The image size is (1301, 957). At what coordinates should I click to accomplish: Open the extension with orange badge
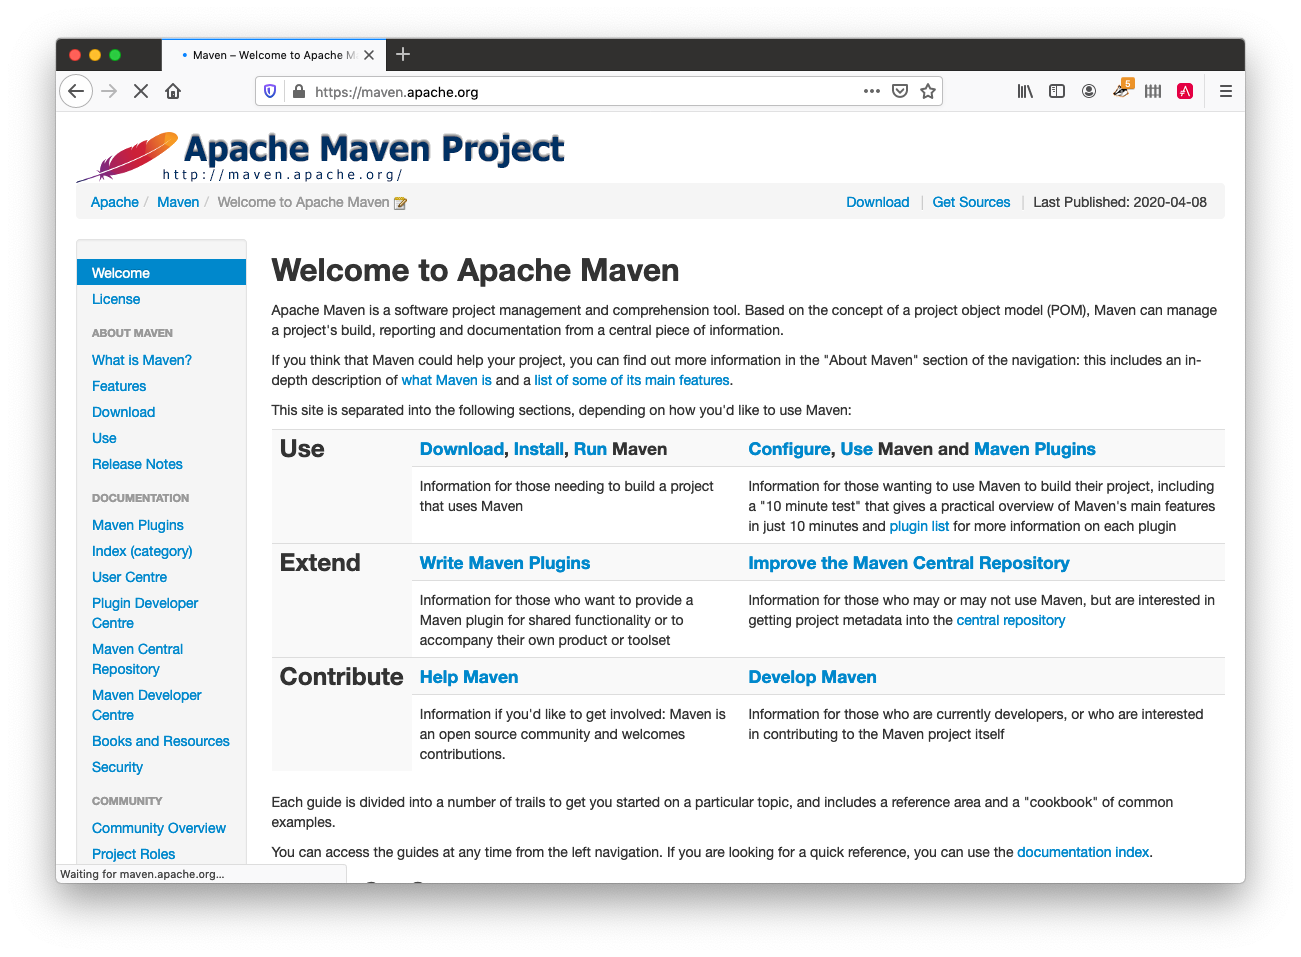click(x=1122, y=90)
